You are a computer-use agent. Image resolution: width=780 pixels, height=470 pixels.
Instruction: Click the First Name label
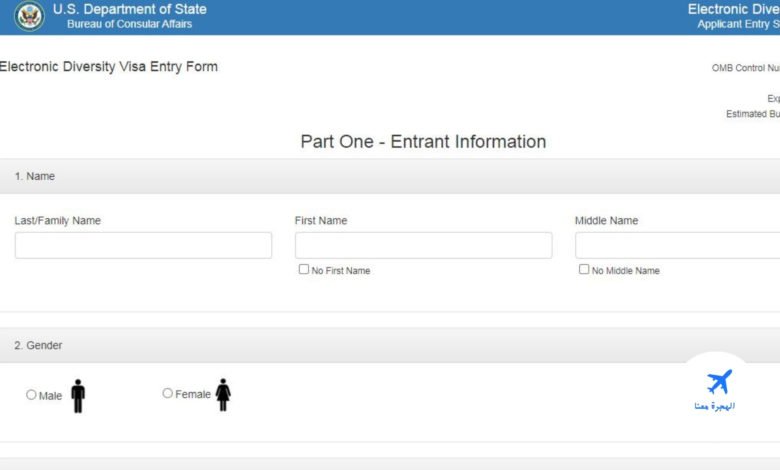[321, 220]
